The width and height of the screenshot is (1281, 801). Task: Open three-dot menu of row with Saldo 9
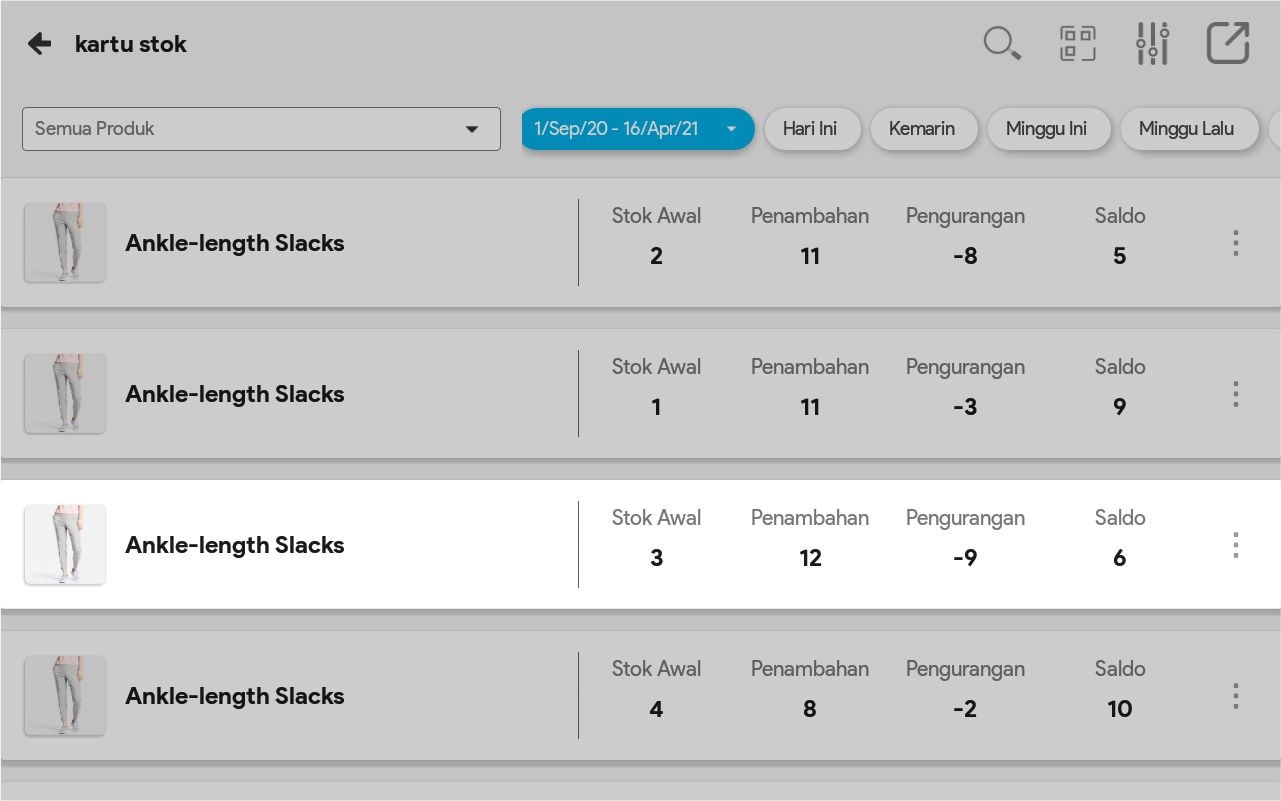pyautogui.click(x=1236, y=394)
